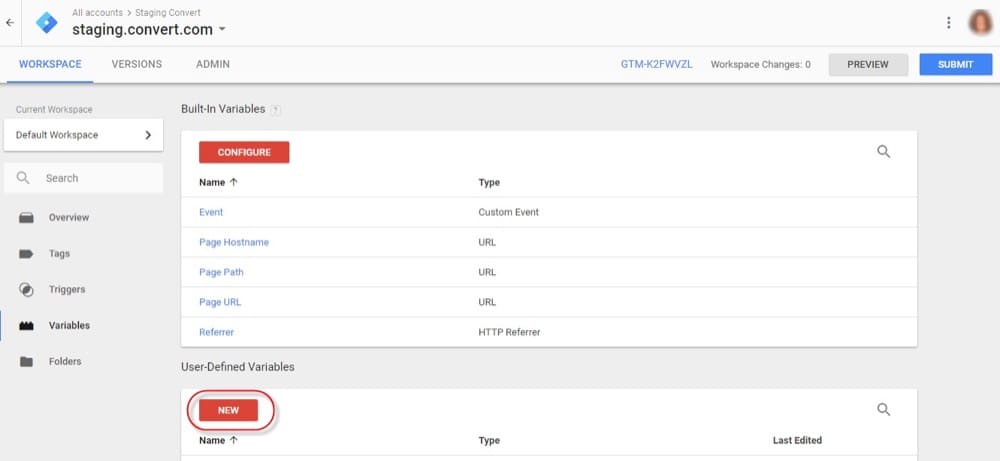
Task: Create a New user-defined variable
Action: click(x=228, y=410)
